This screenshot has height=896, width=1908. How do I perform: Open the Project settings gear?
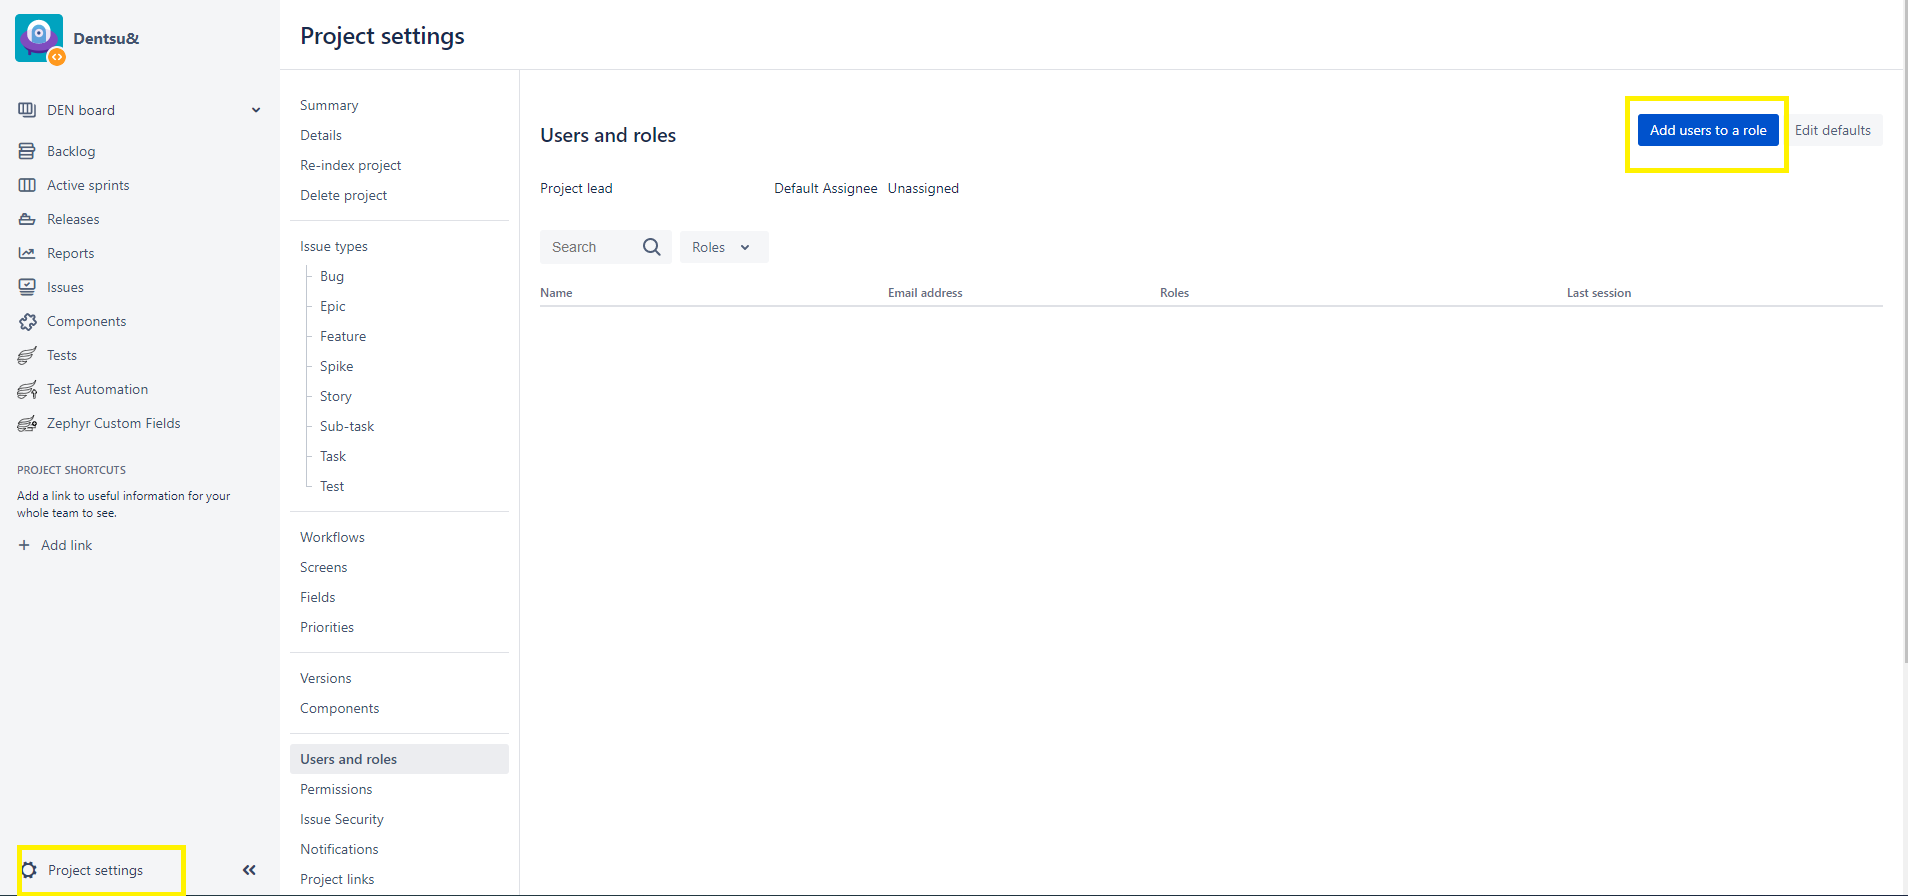point(30,870)
